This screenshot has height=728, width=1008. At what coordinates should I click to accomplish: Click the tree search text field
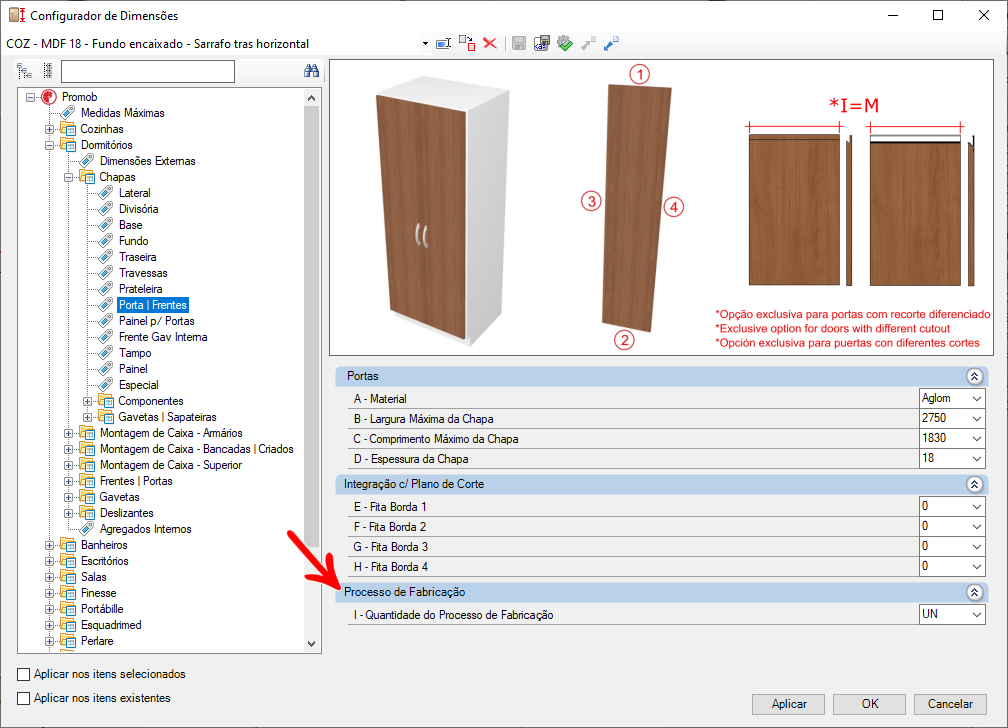[x=147, y=71]
